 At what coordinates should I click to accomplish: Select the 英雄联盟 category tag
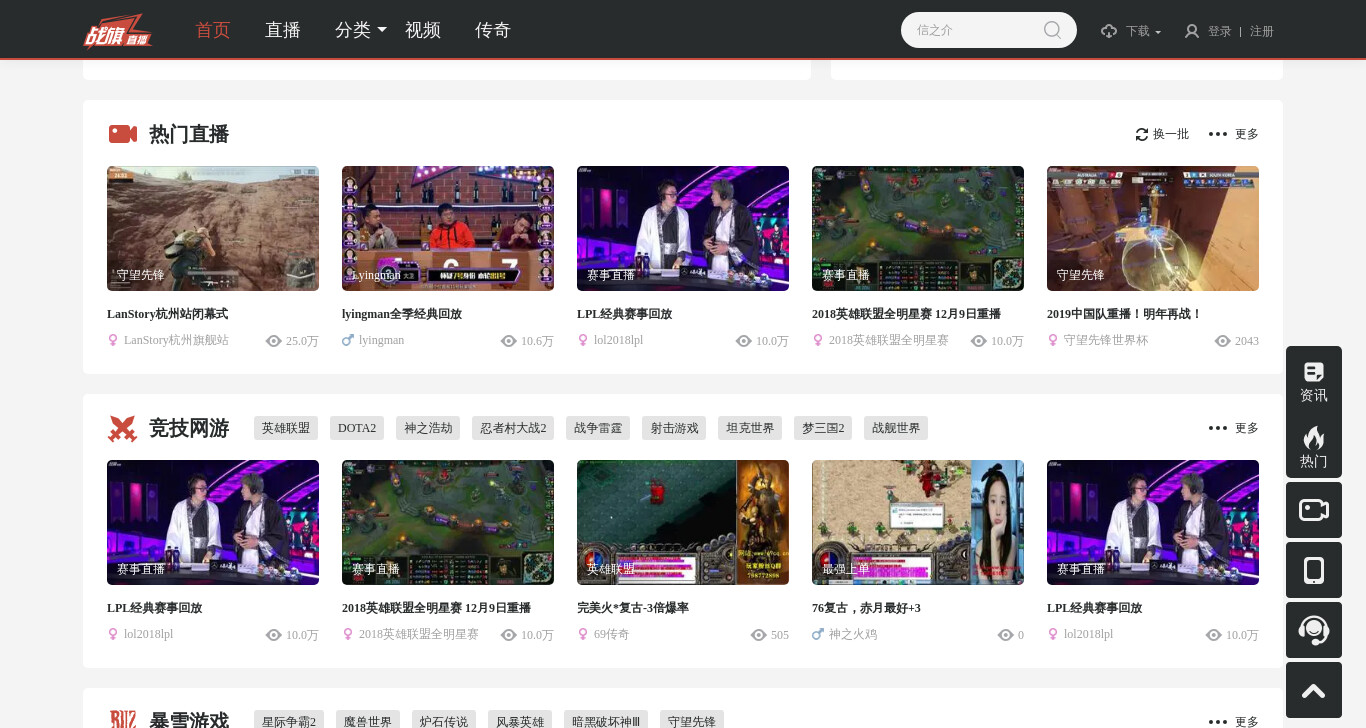286,428
